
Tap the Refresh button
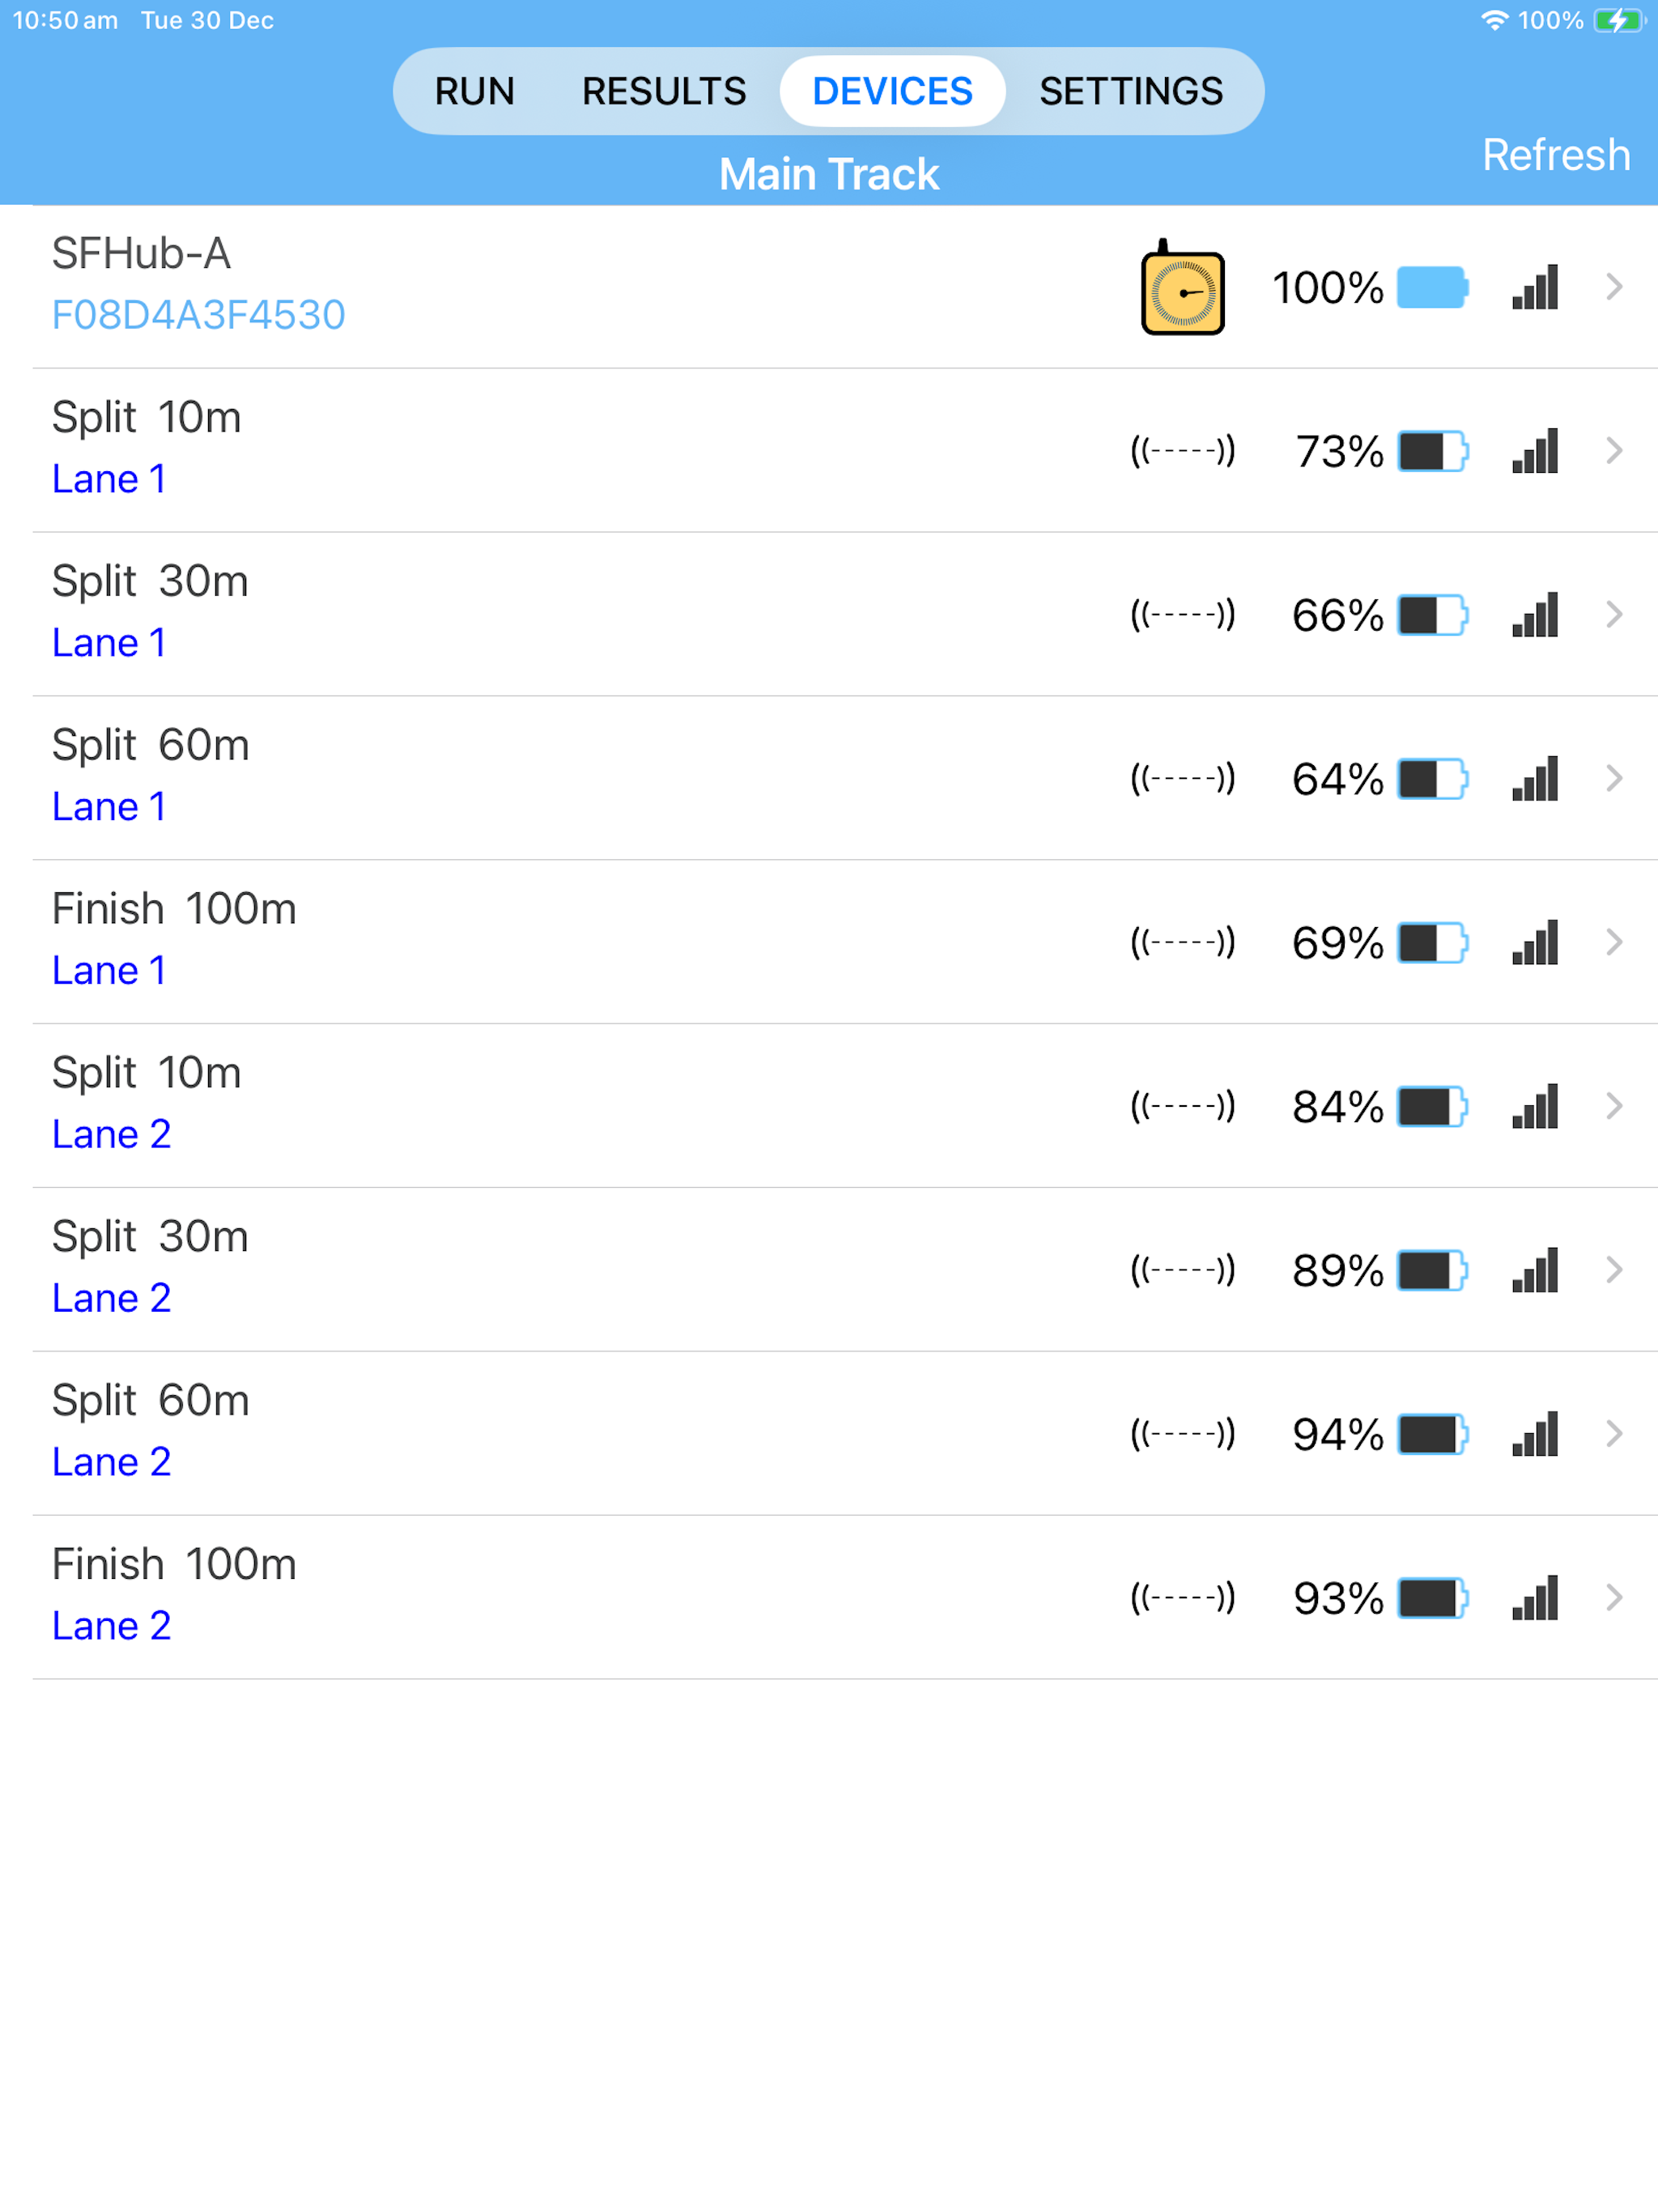coord(1556,155)
